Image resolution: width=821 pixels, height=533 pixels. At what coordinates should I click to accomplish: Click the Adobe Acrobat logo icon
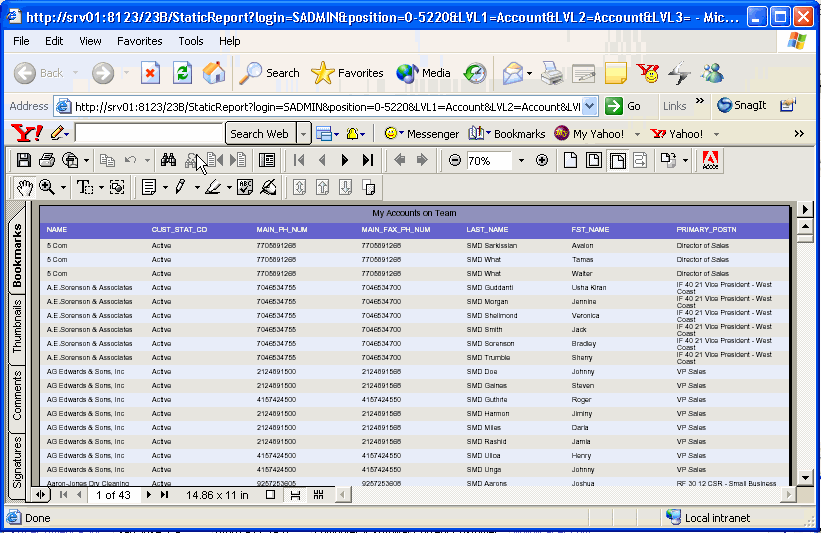point(711,160)
